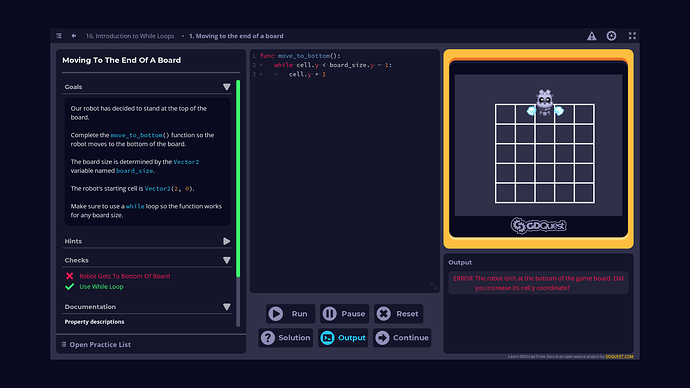Viewport: 690px width, 388px height.
Task: Collapse the Checks section
Action: 226,260
